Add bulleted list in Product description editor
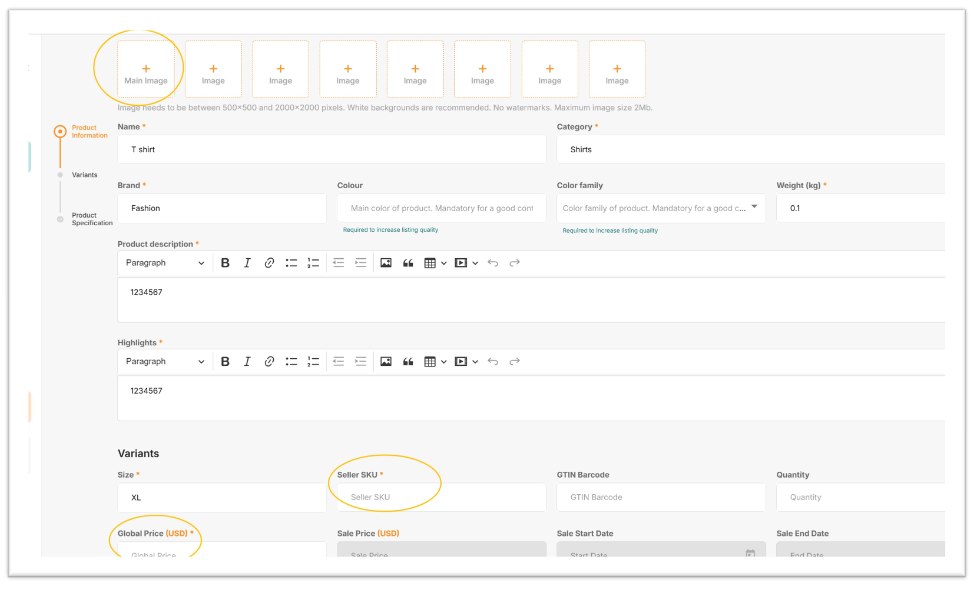The height and width of the screenshot is (595, 974). coord(291,263)
